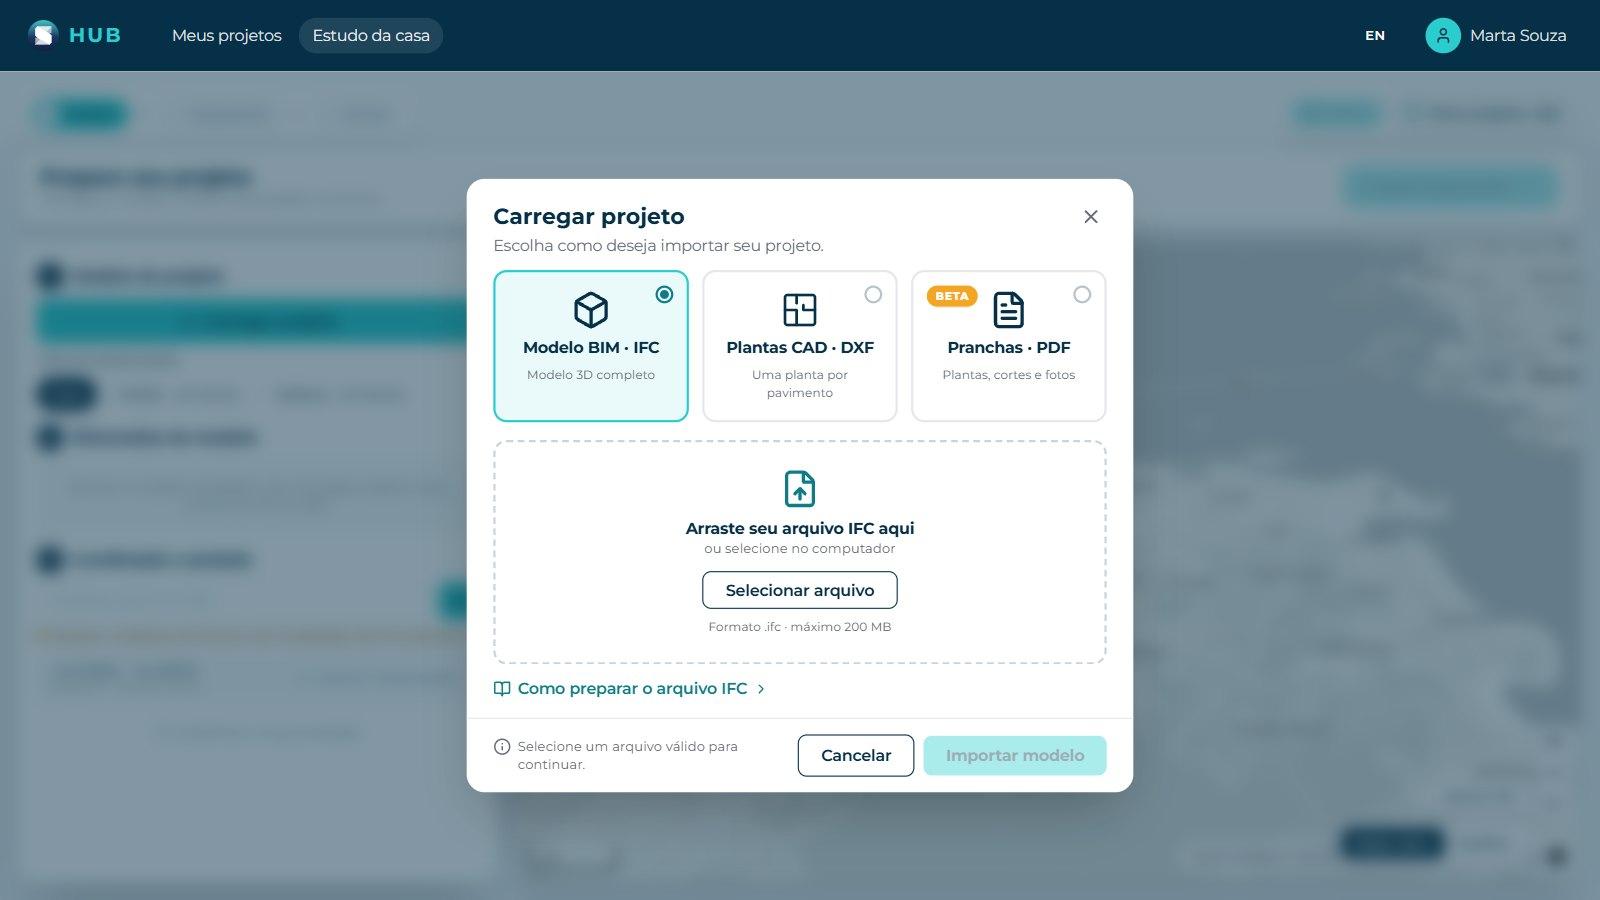
Task: Click 'ou selecione no computador' text
Action: click(x=800, y=549)
